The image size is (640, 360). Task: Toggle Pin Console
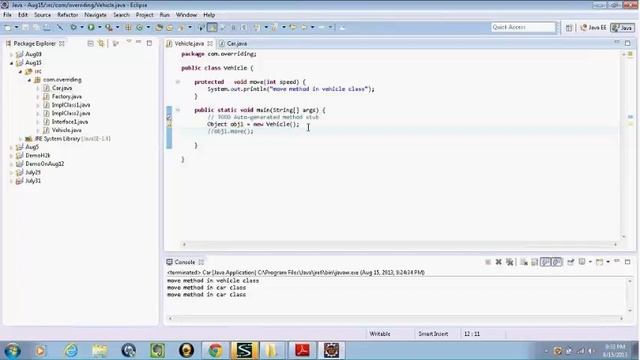click(x=571, y=262)
